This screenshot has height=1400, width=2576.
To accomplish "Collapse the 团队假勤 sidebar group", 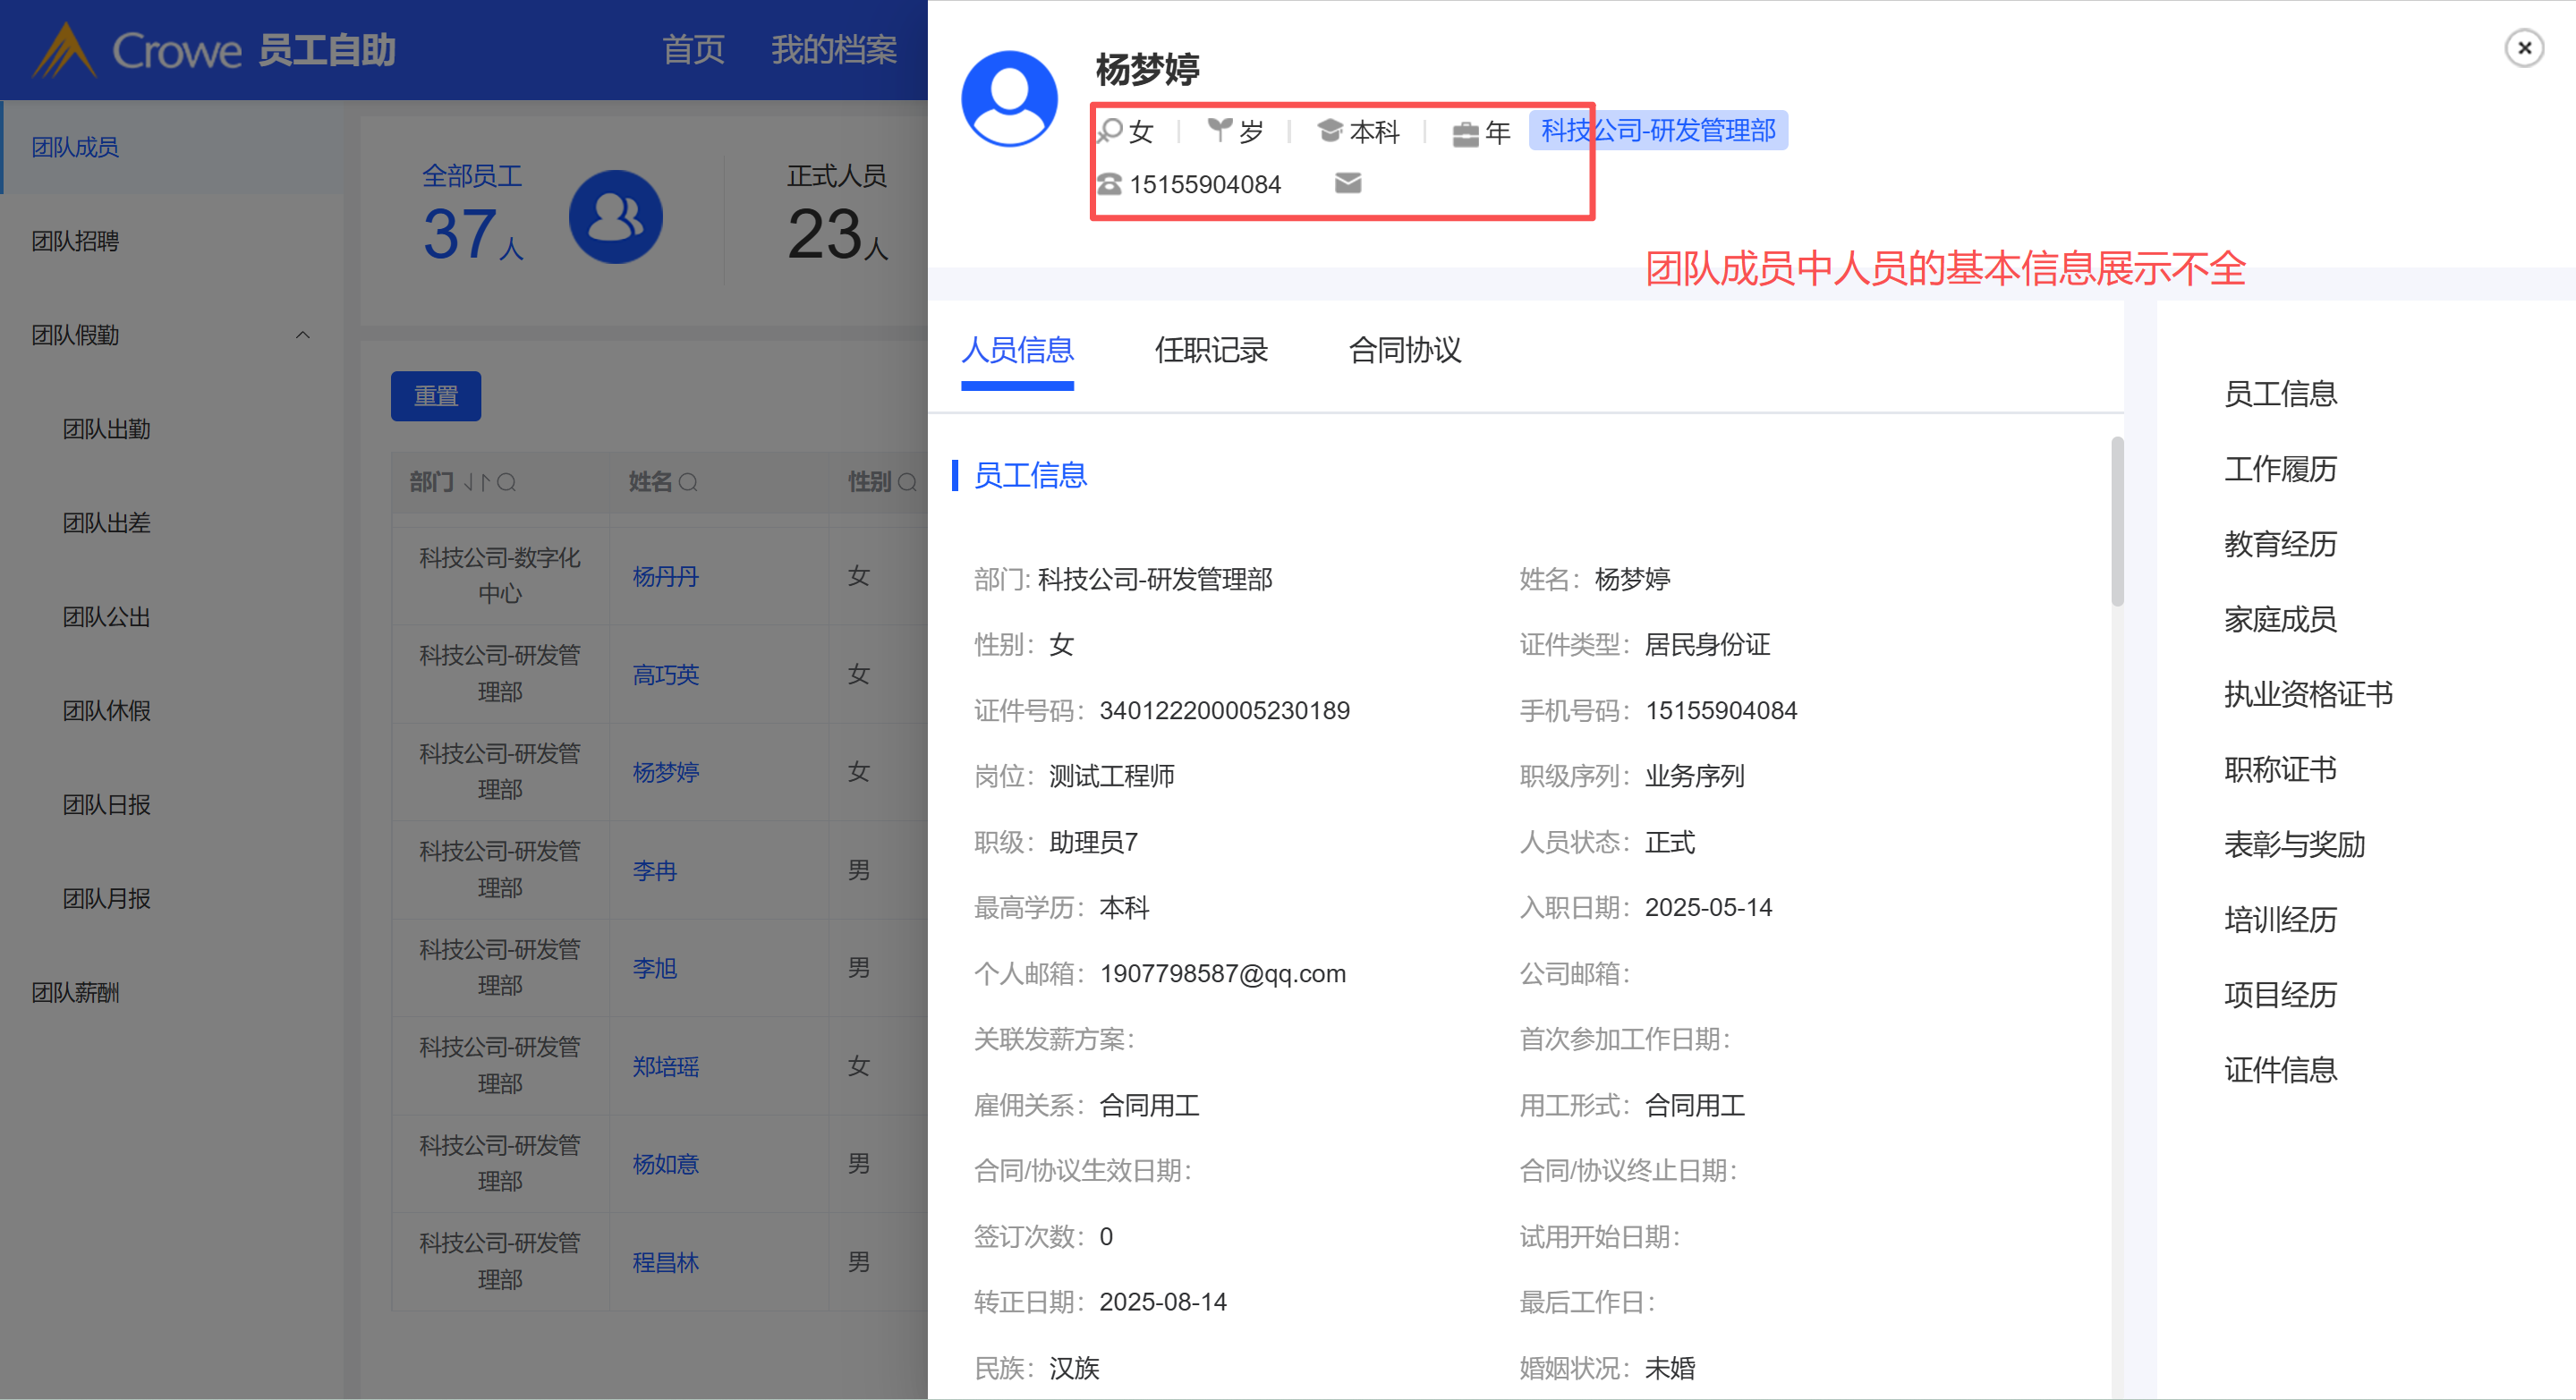I will point(302,335).
